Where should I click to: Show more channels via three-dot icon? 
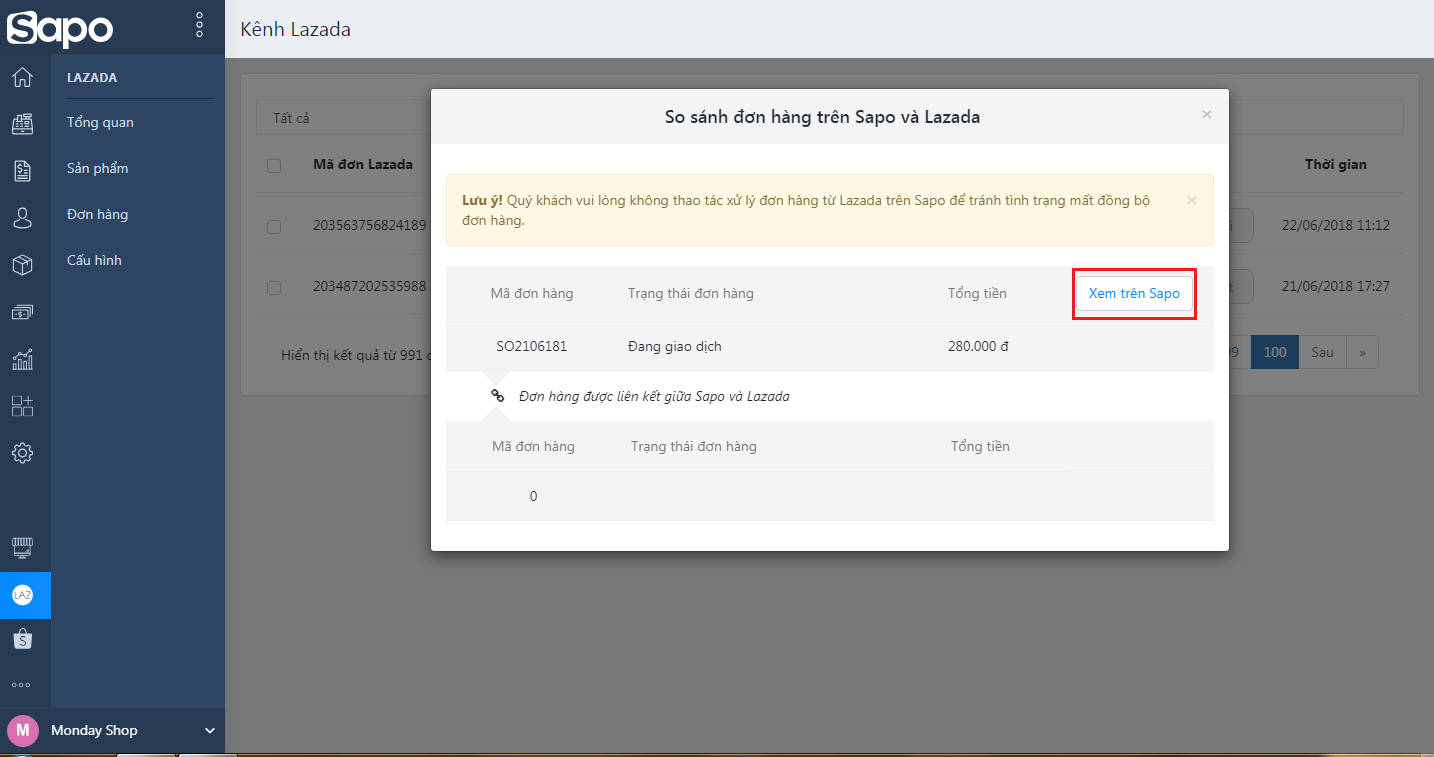click(x=22, y=686)
